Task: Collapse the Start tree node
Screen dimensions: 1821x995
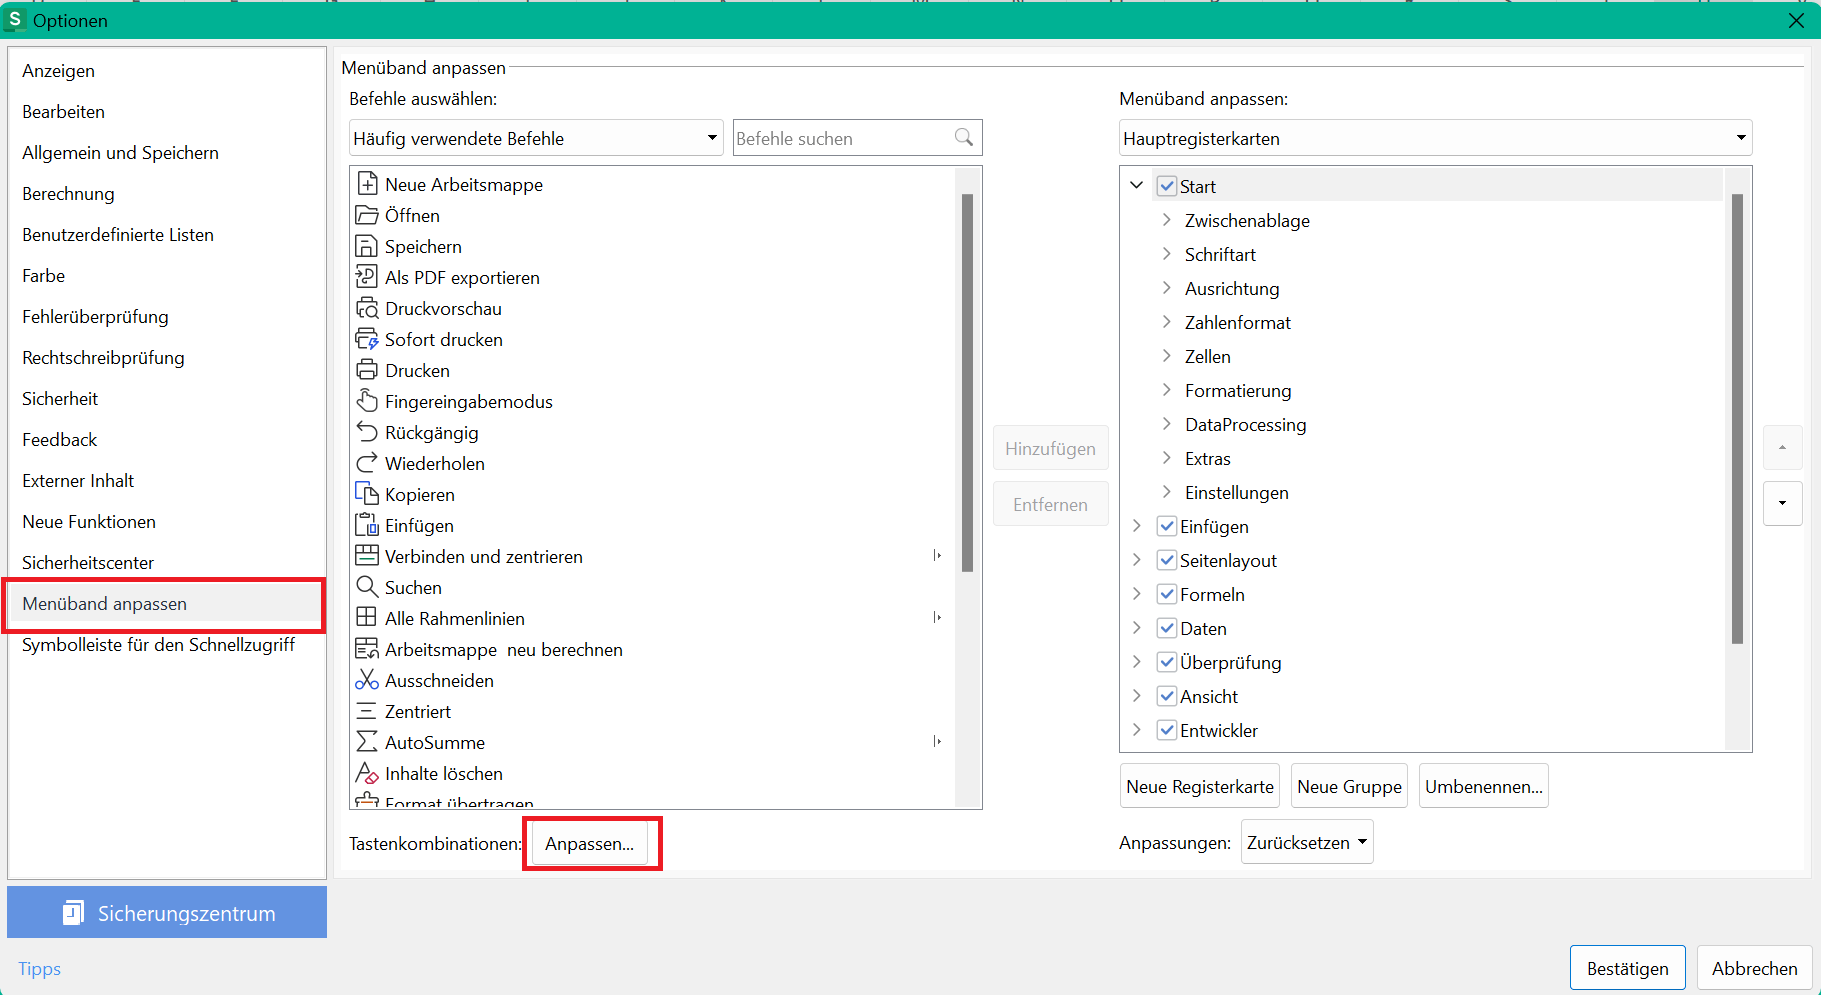Action: point(1137,186)
